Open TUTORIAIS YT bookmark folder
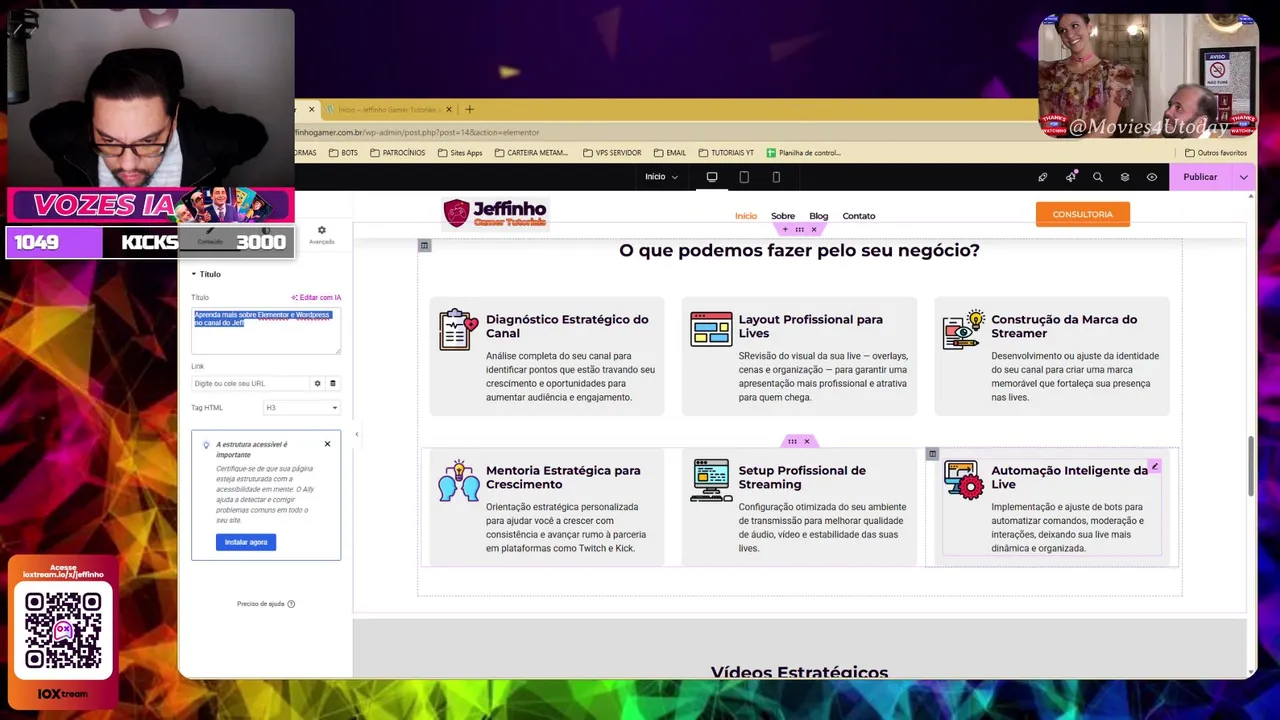Viewport: 1280px width, 720px height. pyautogui.click(x=726, y=153)
